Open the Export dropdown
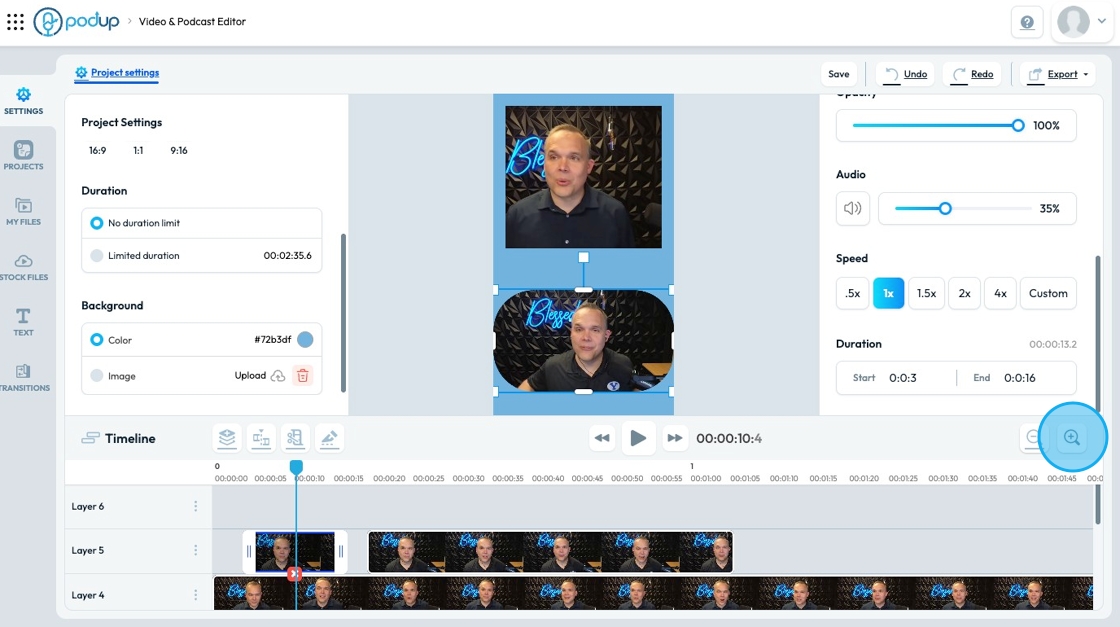Image resolution: width=1120 pixels, height=627 pixels. coord(1057,74)
